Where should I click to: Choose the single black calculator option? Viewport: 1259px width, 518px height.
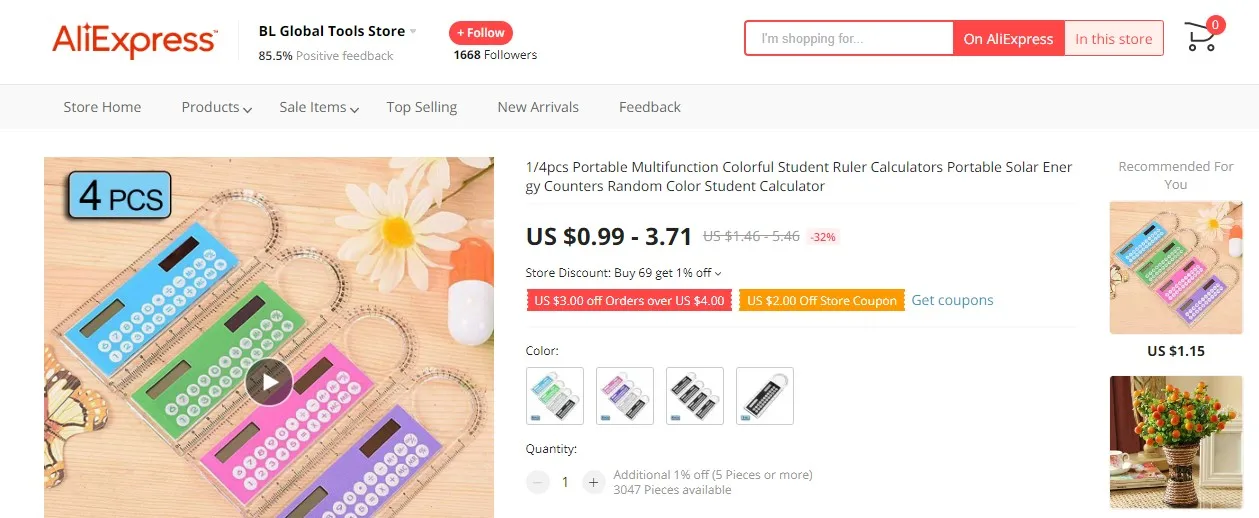point(765,396)
